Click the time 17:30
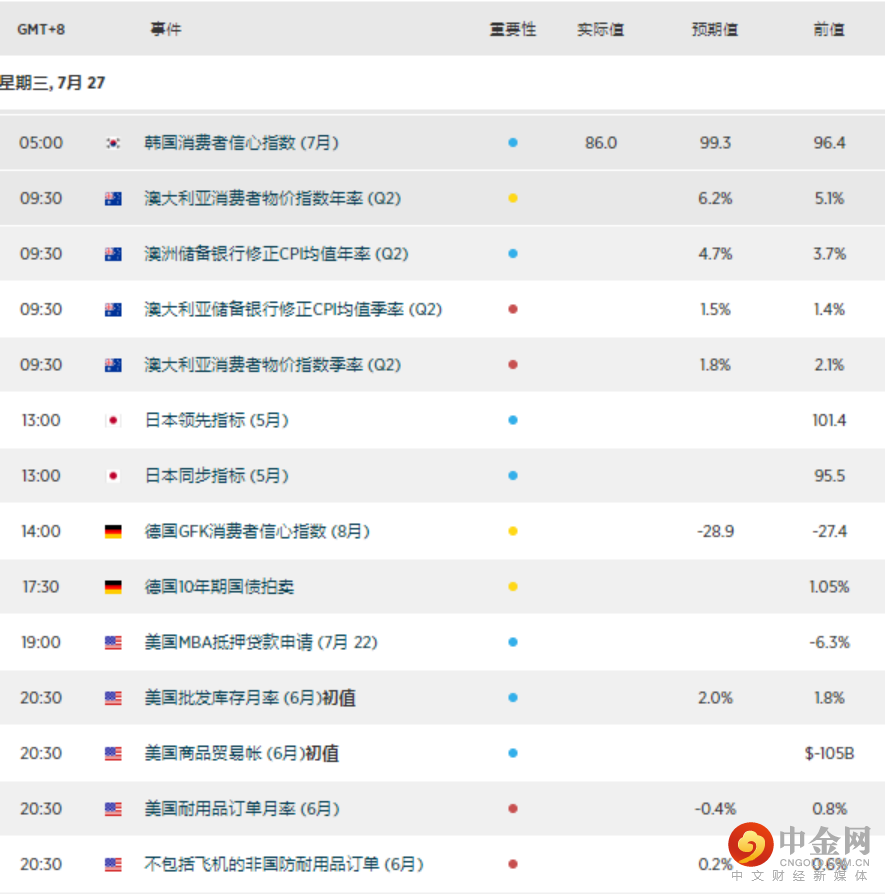Screen dimensions: 885x894 pos(41,586)
